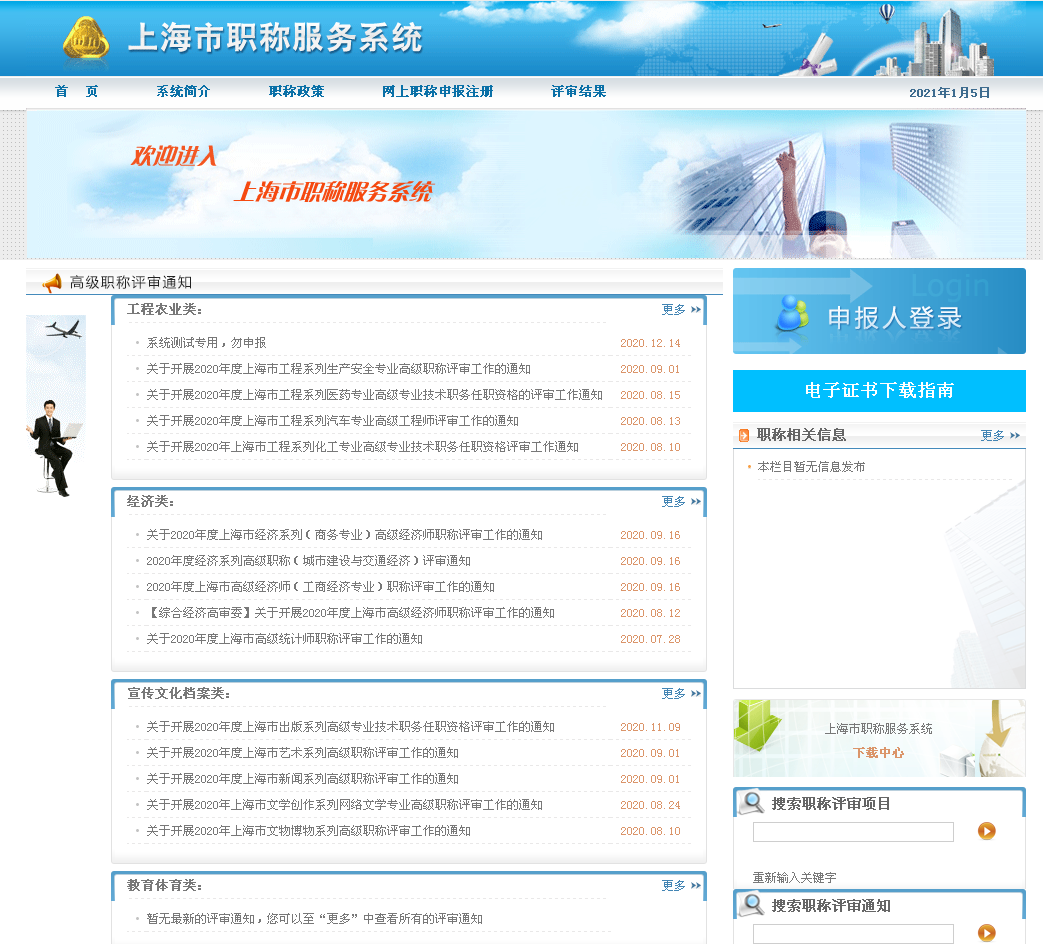Expand 宣传文化档案类 notices via 更多 link

(x=672, y=693)
